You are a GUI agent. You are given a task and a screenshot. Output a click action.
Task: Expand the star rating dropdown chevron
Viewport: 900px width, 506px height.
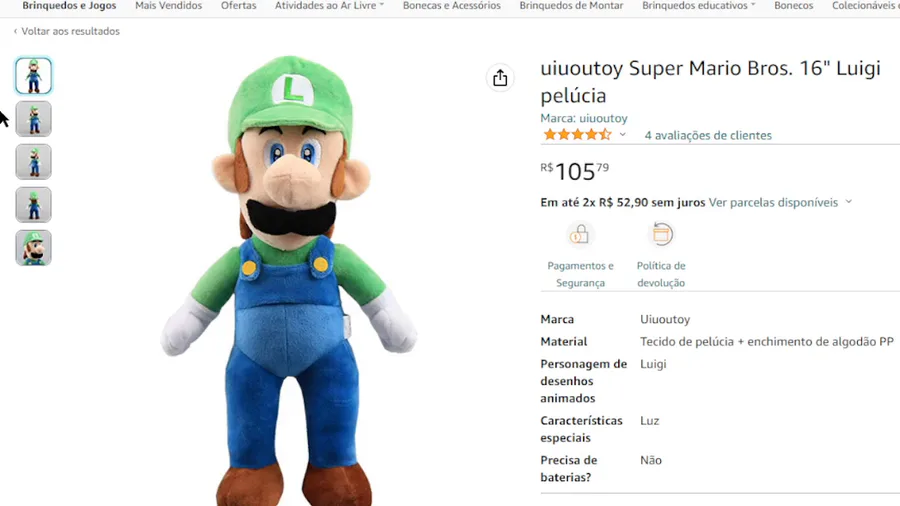pos(622,135)
